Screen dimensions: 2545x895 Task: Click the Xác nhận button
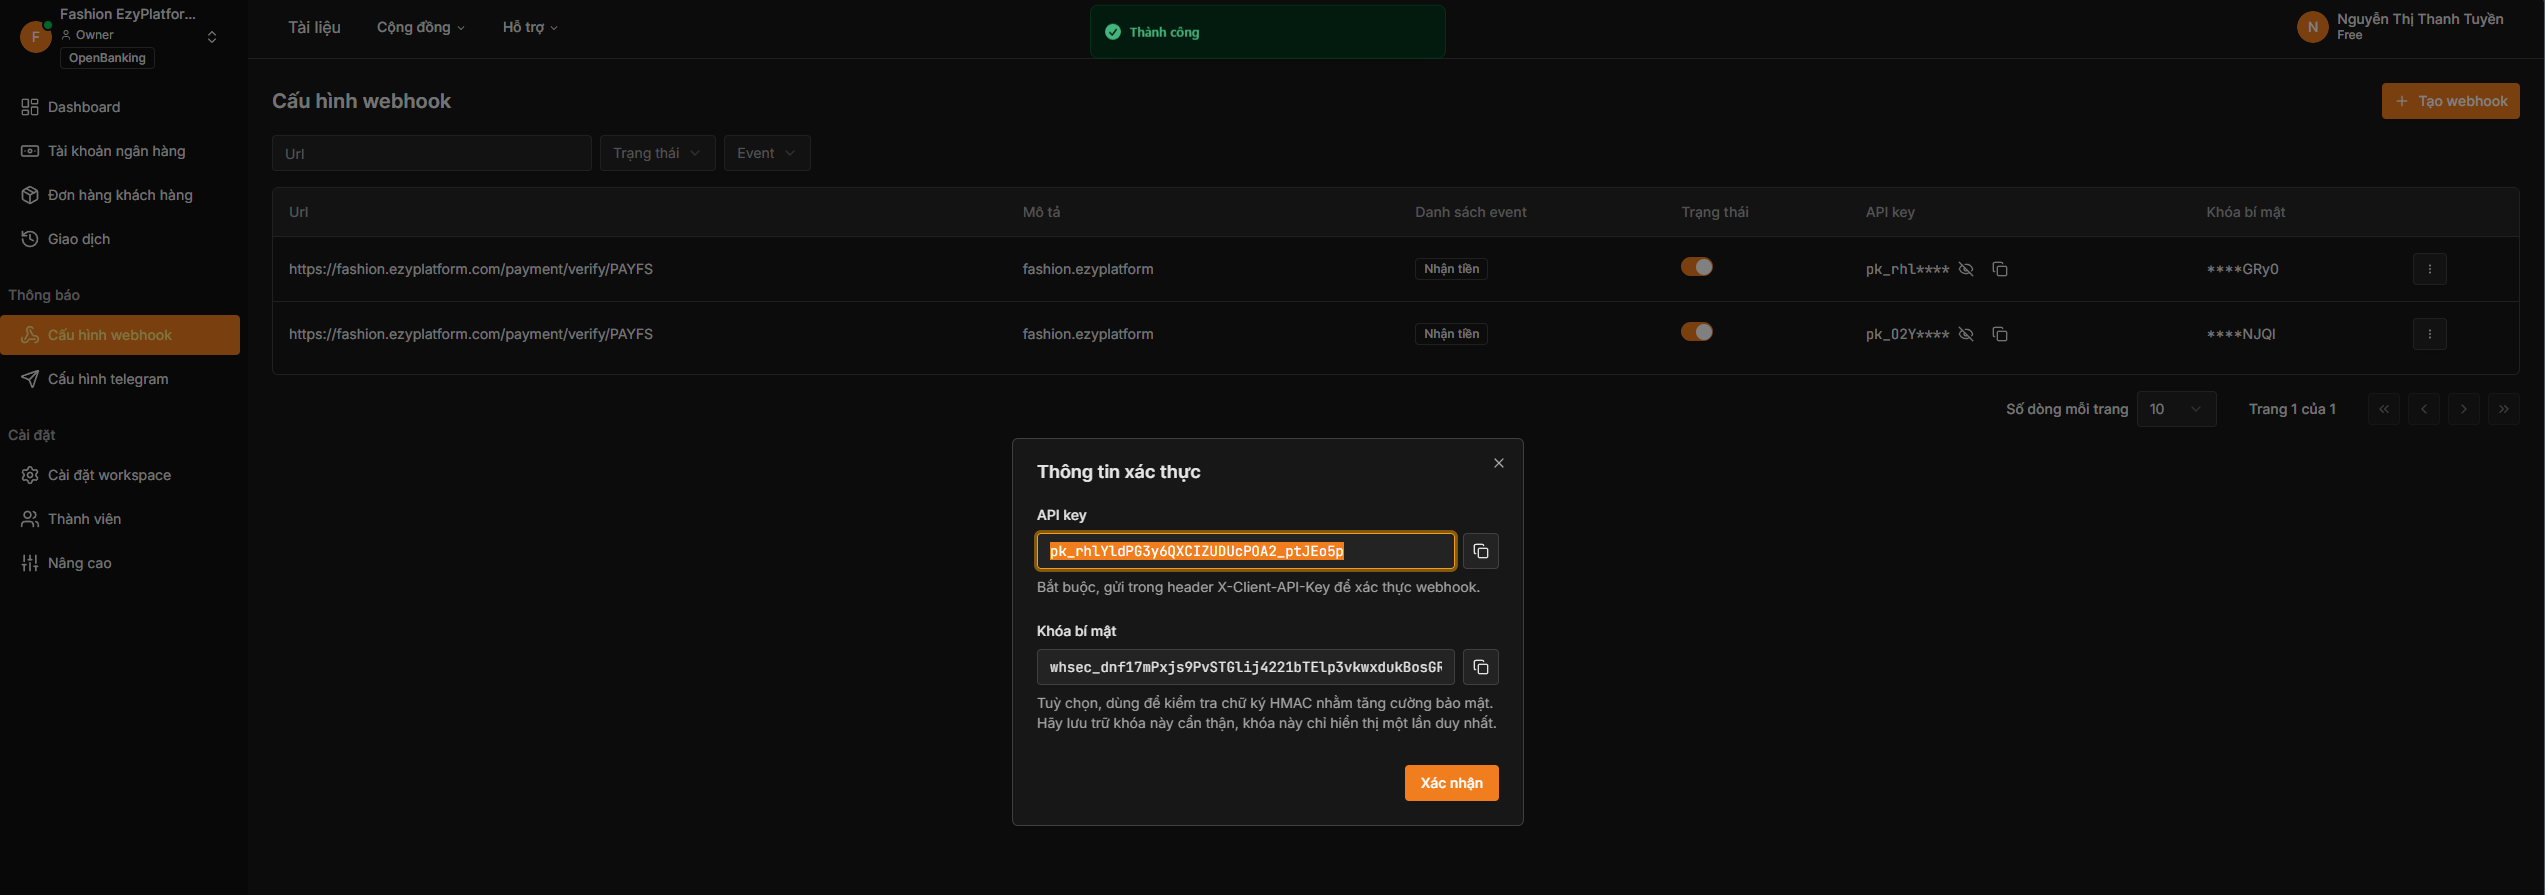pos(1451,783)
